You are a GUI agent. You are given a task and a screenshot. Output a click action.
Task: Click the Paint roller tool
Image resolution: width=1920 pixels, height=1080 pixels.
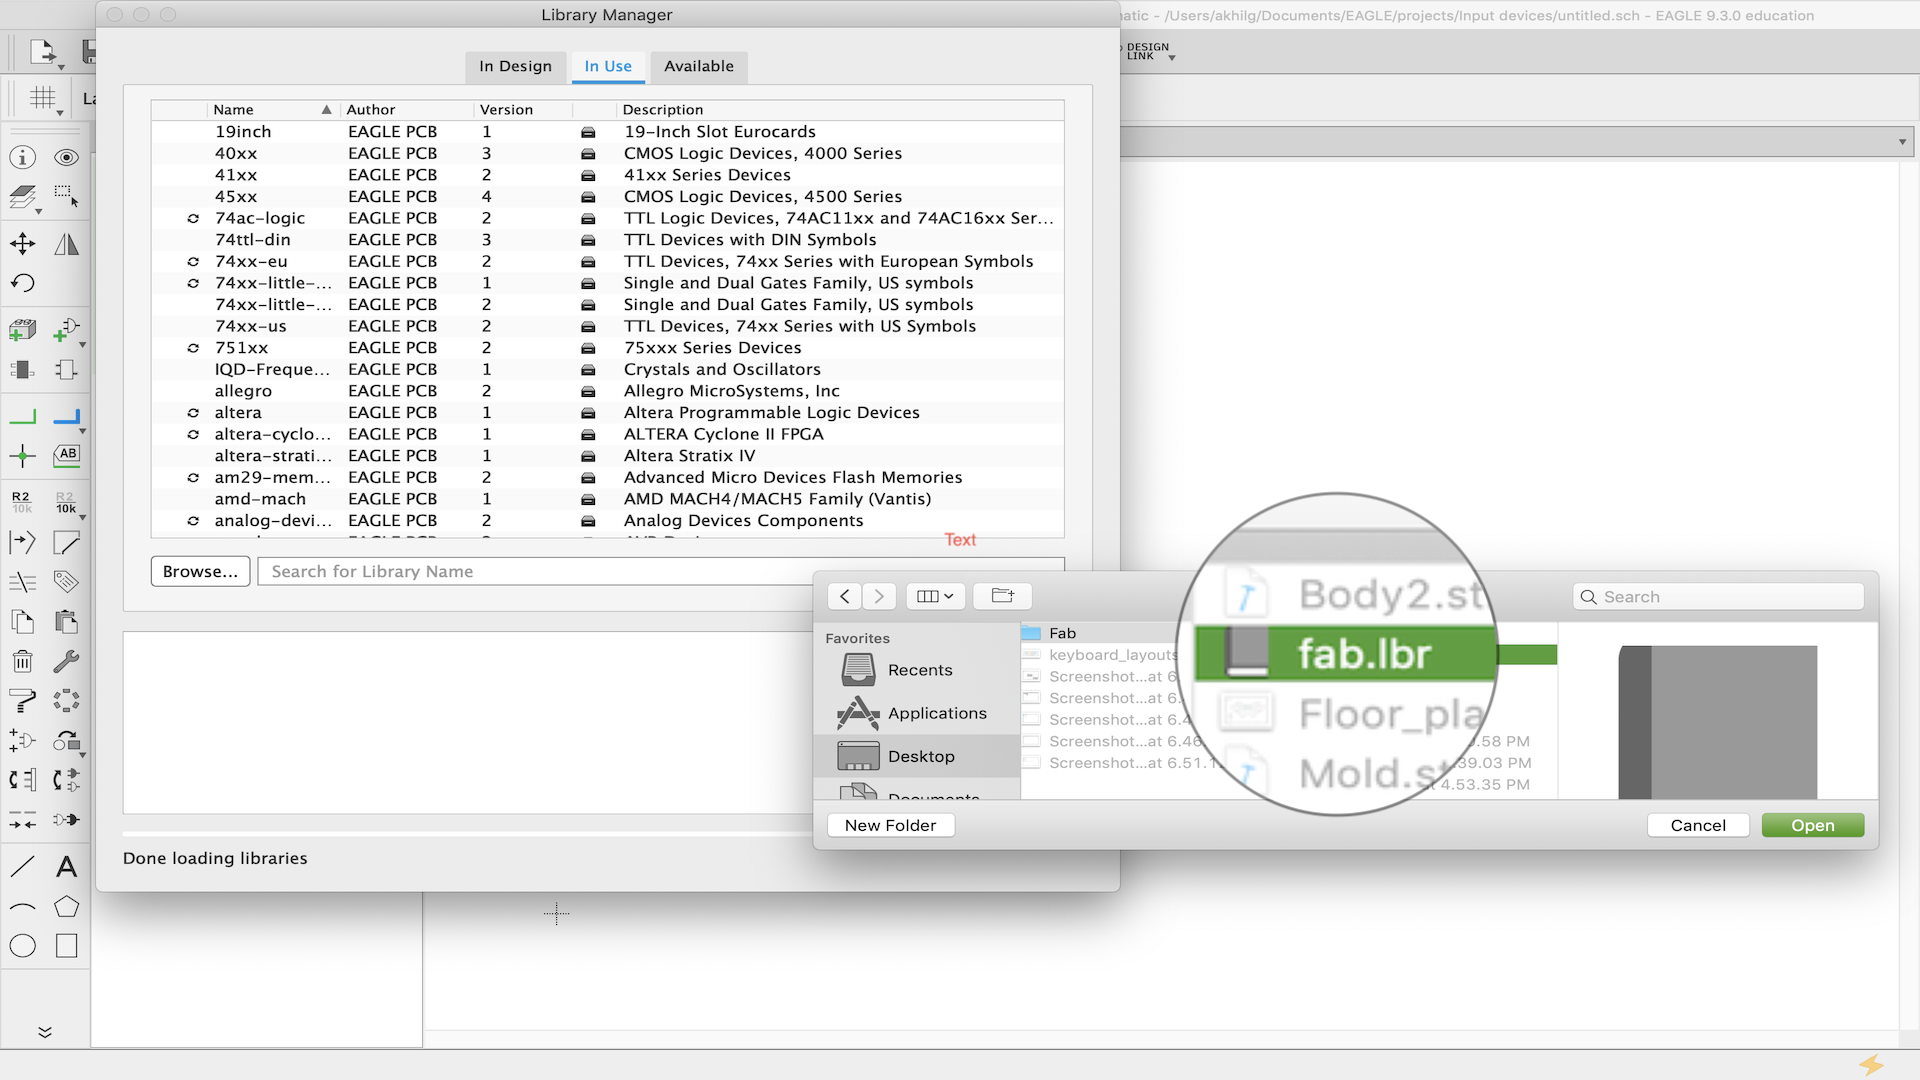click(x=22, y=701)
